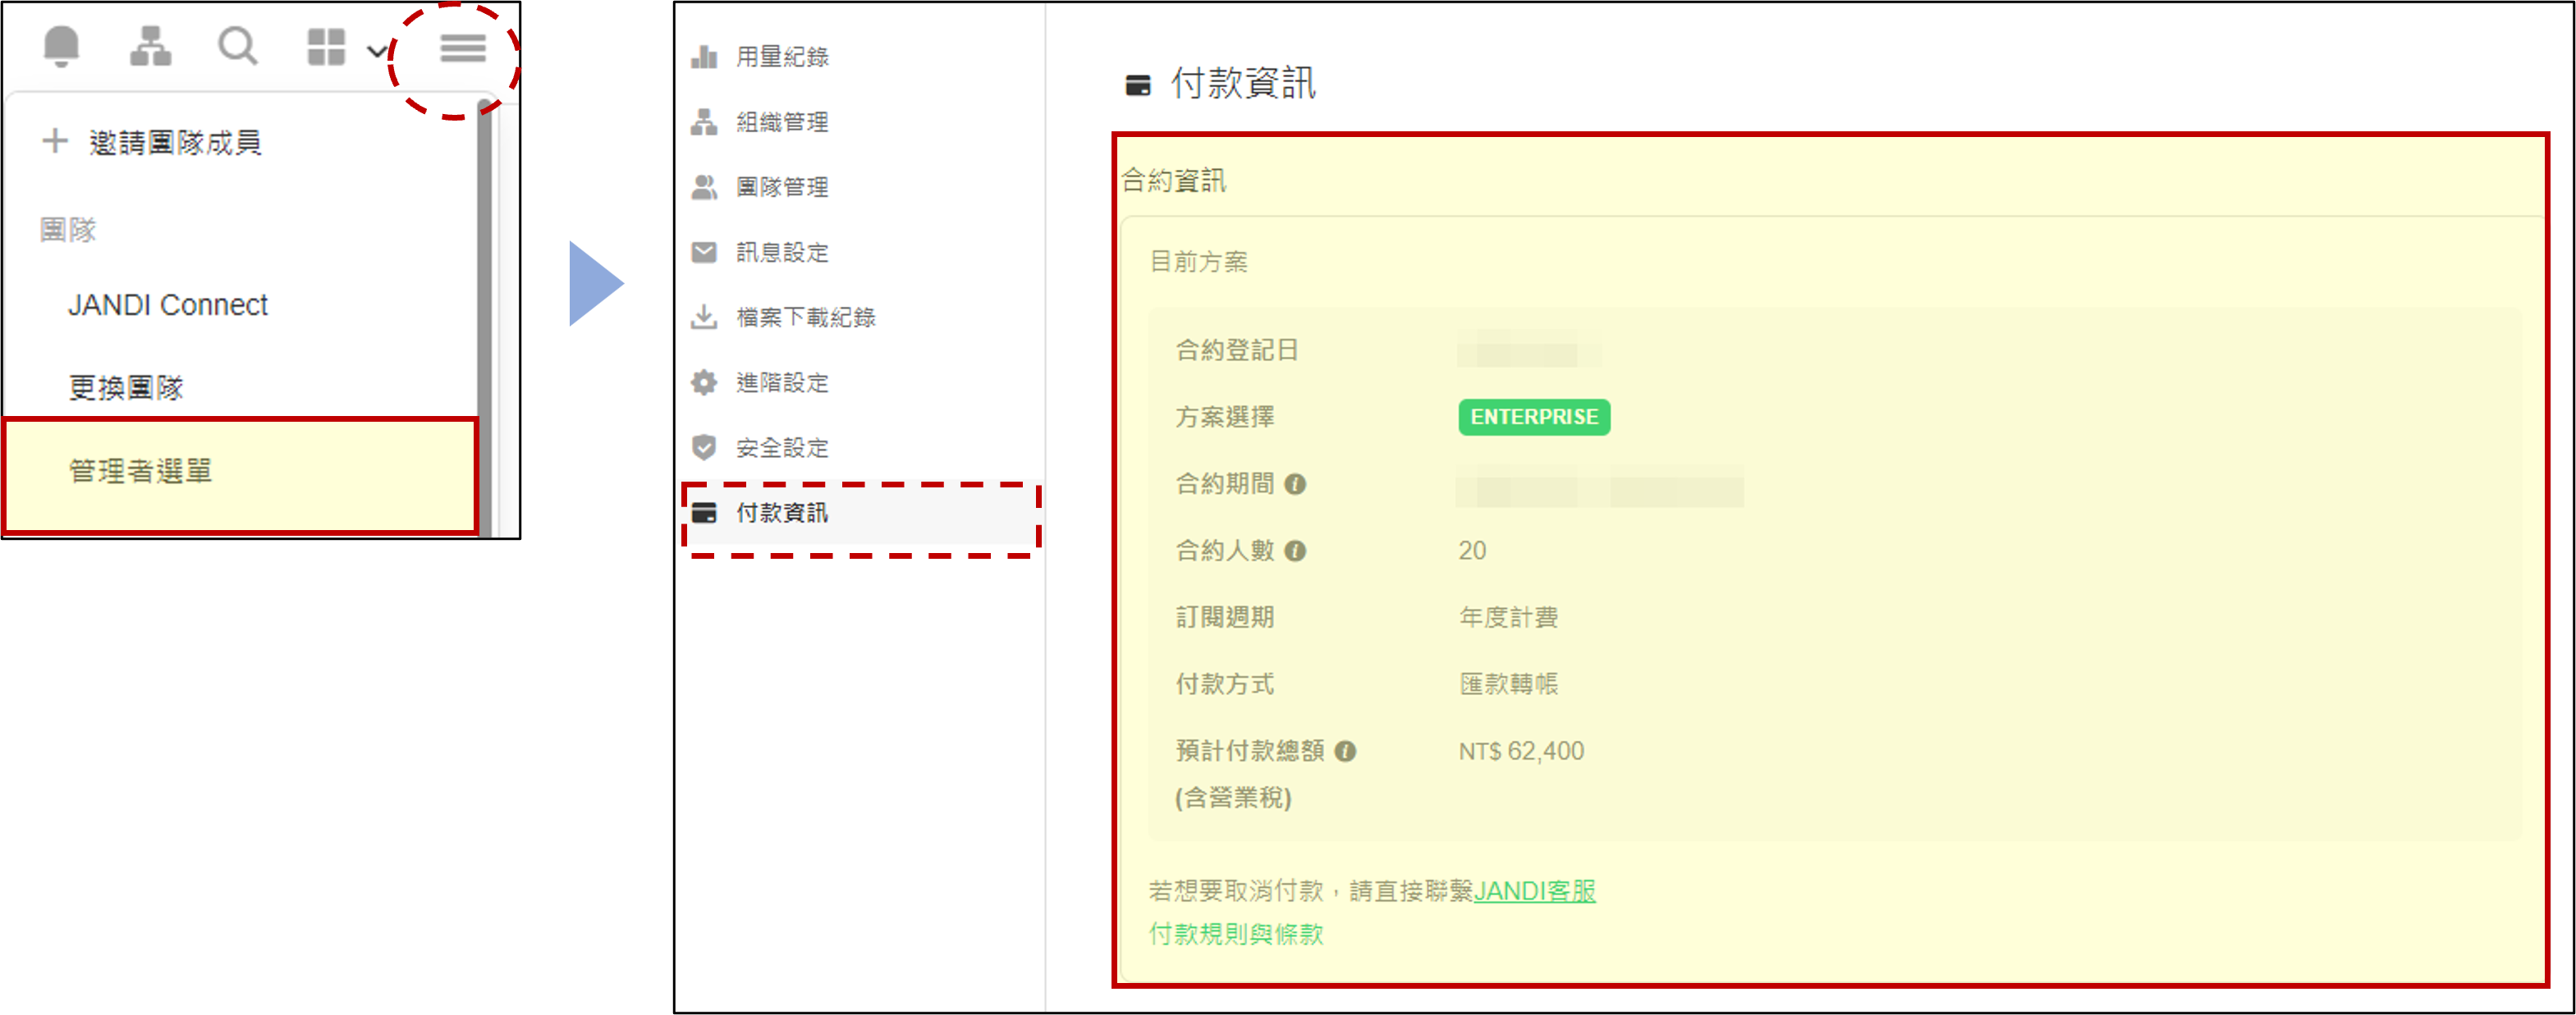2576x1015 pixels.
Task: Click the grid layout view icon
Action: coord(326,47)
